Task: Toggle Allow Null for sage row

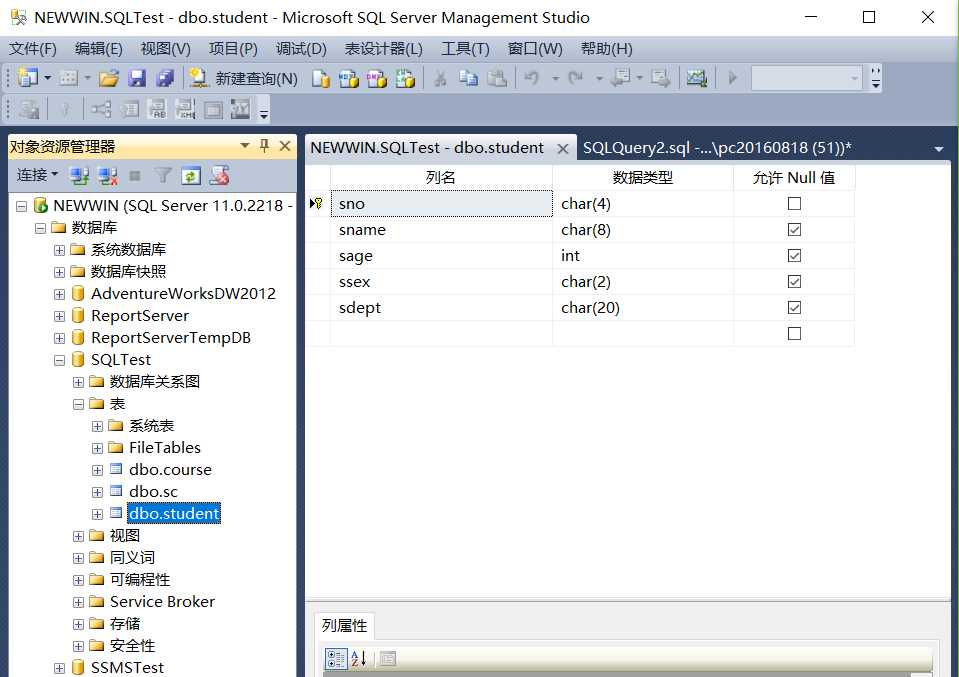Action: coord(794,256)
